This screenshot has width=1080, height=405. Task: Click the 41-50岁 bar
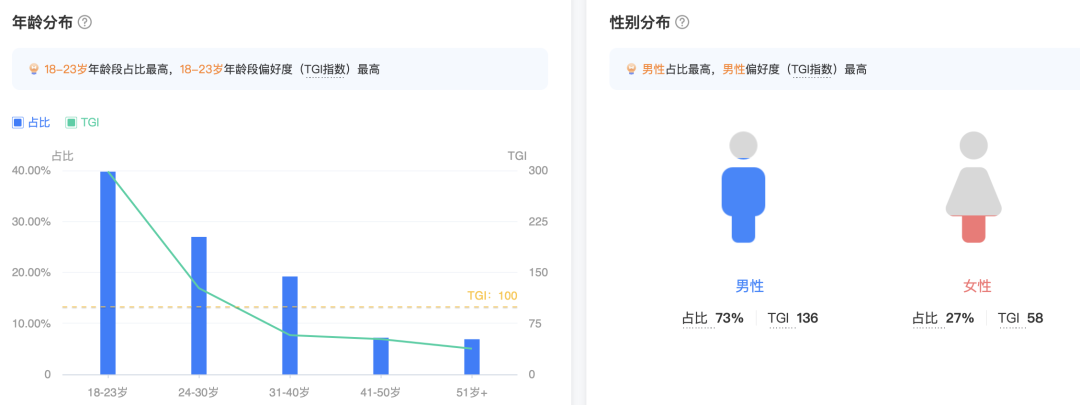point(381,356)
